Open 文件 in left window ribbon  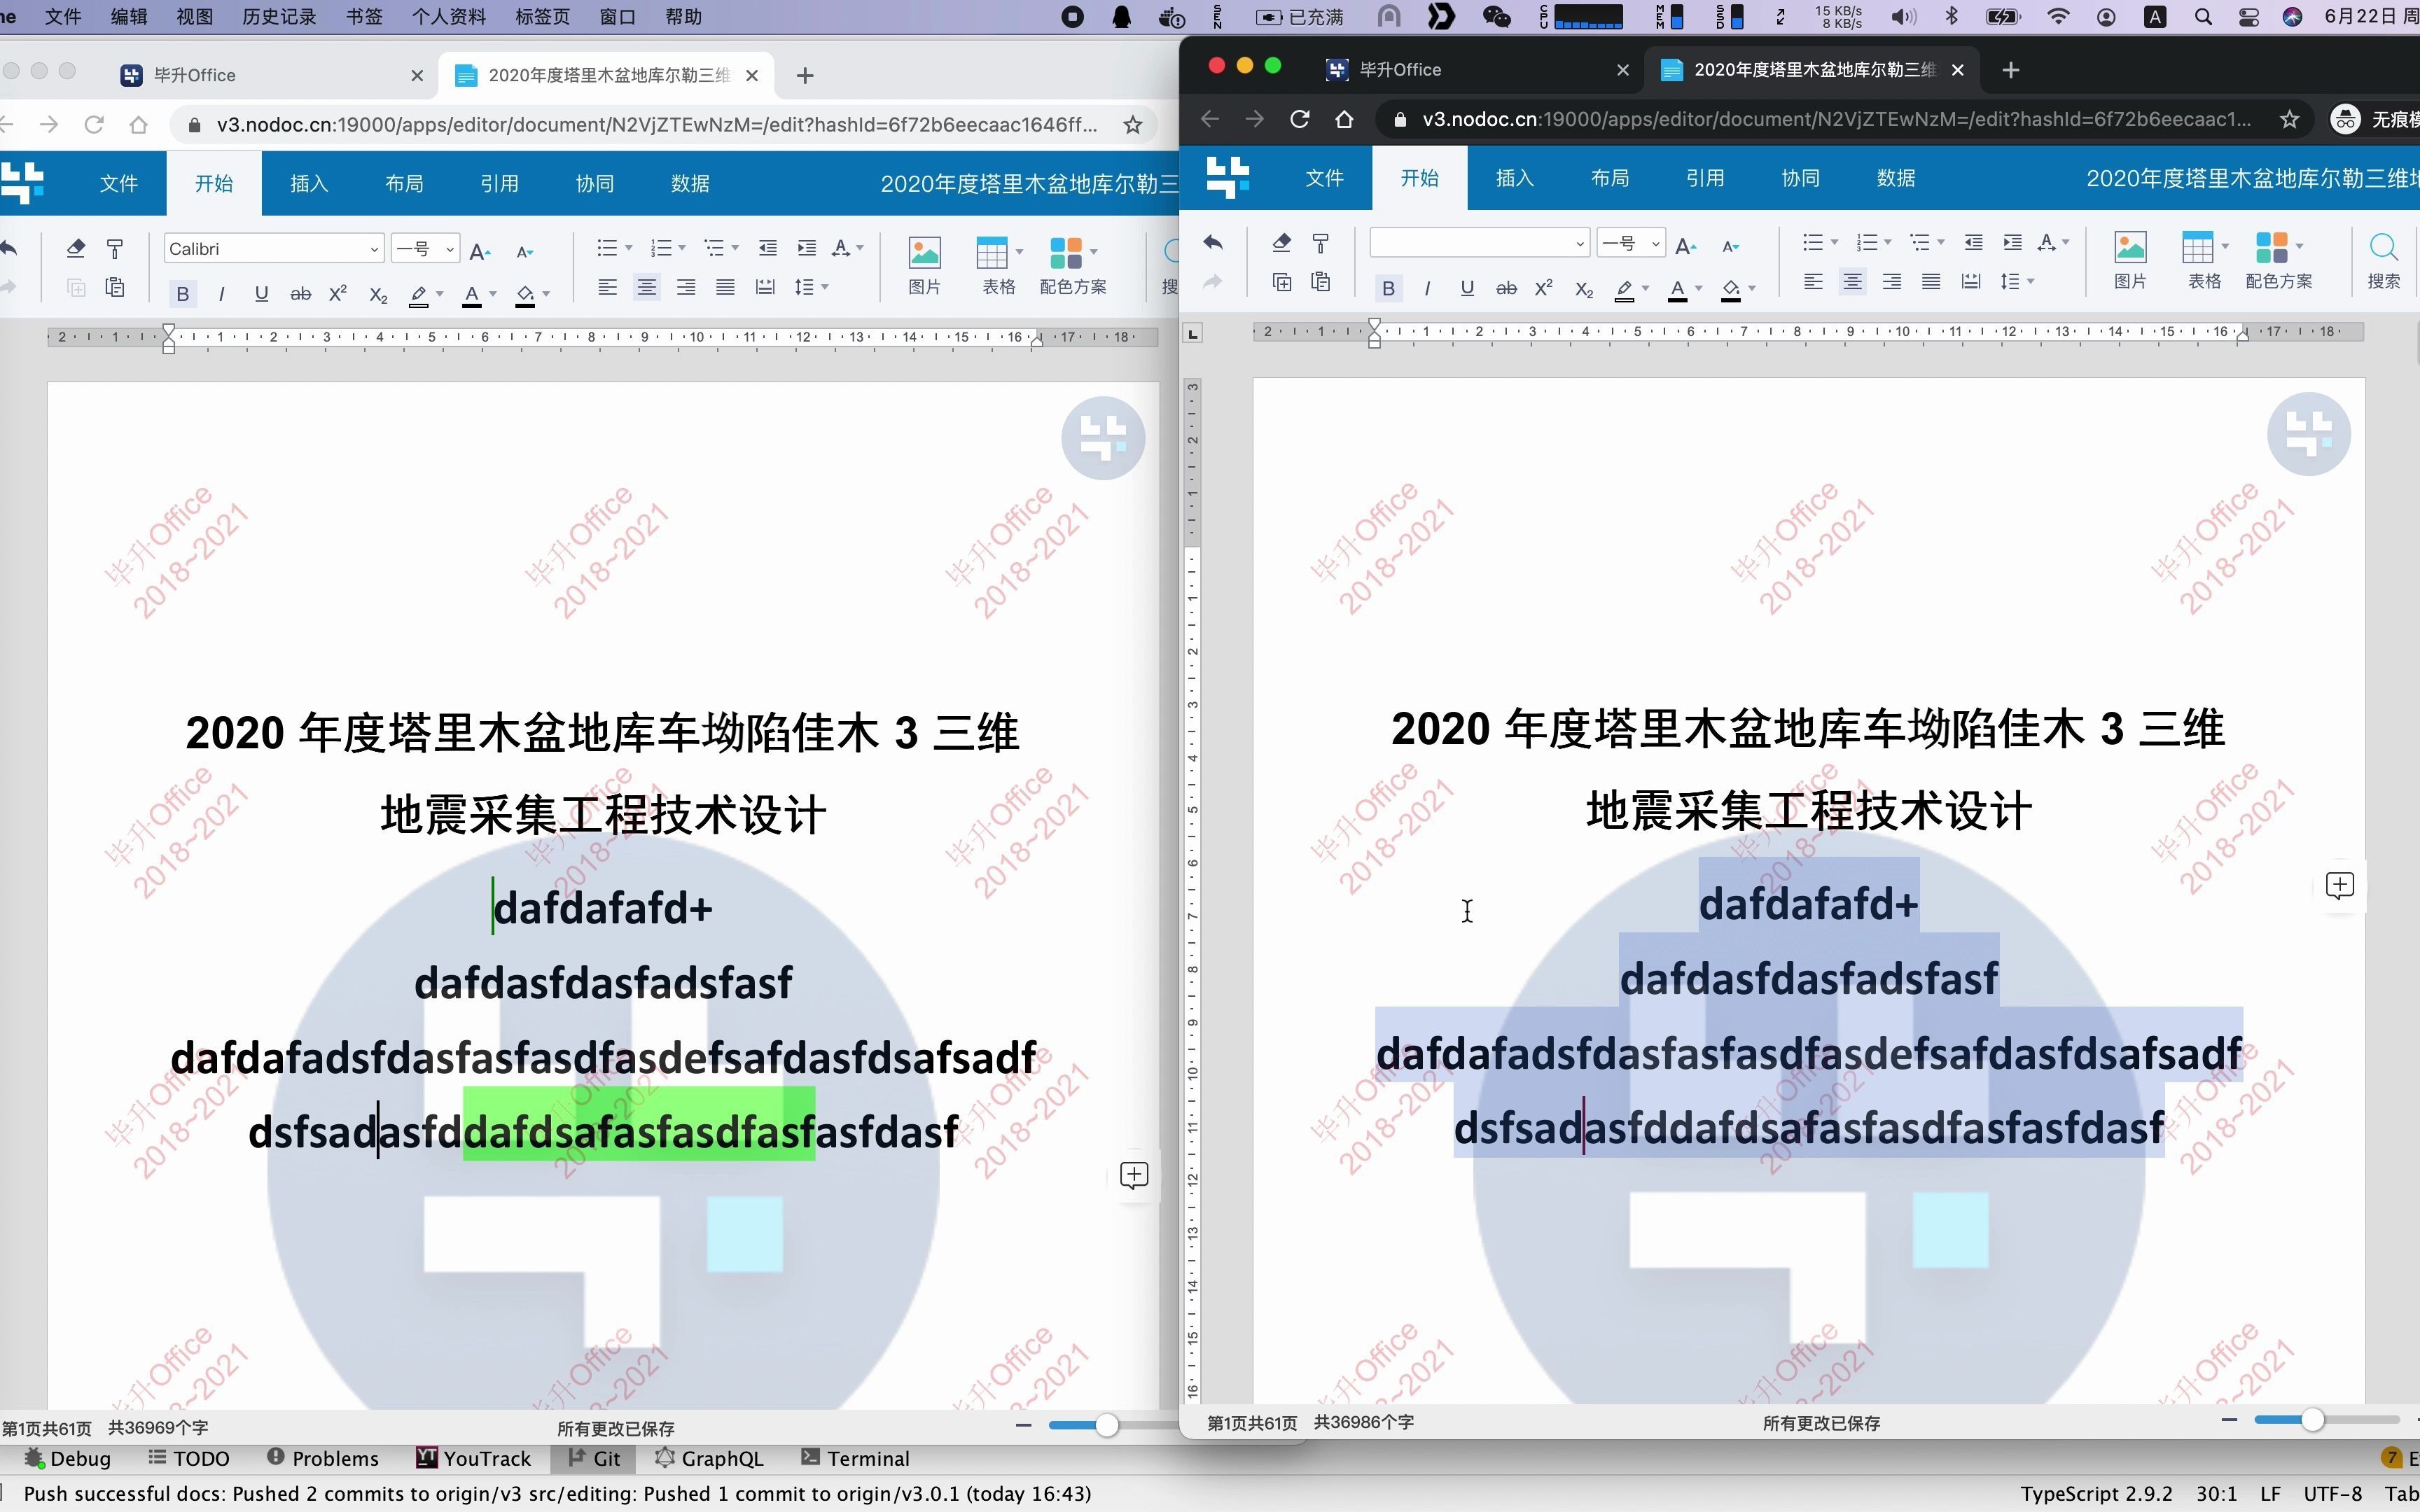119,183
